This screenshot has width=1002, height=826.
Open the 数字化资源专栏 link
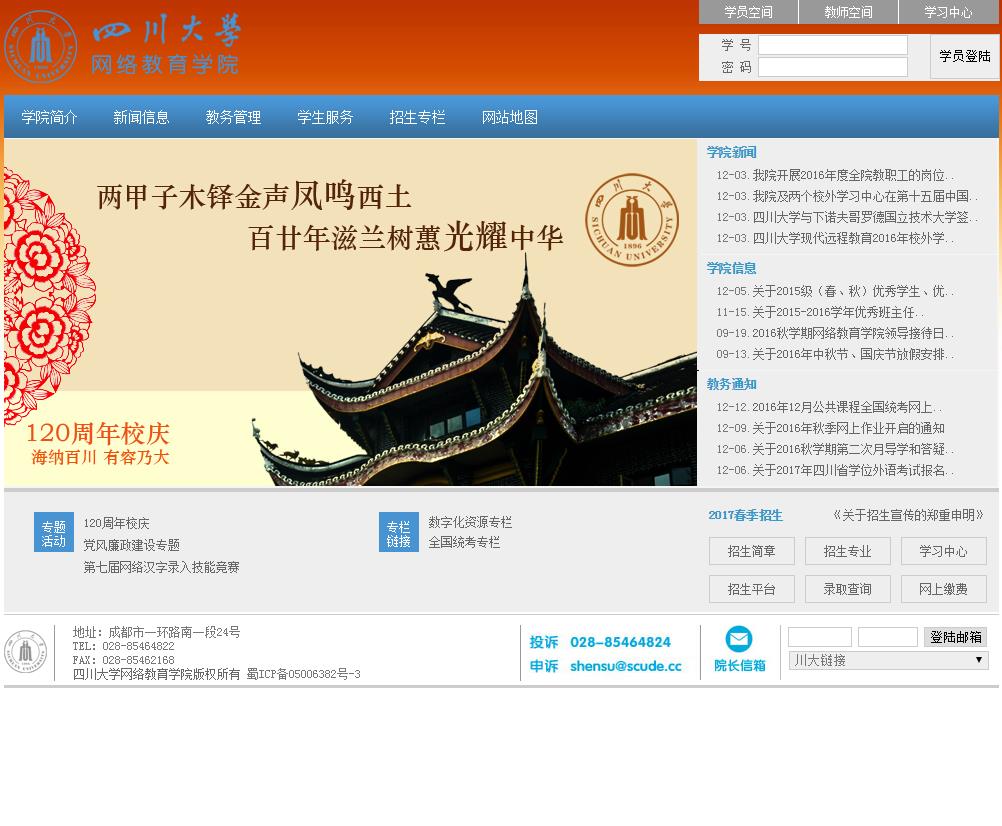pyautogui.click(x=470, y=522)
